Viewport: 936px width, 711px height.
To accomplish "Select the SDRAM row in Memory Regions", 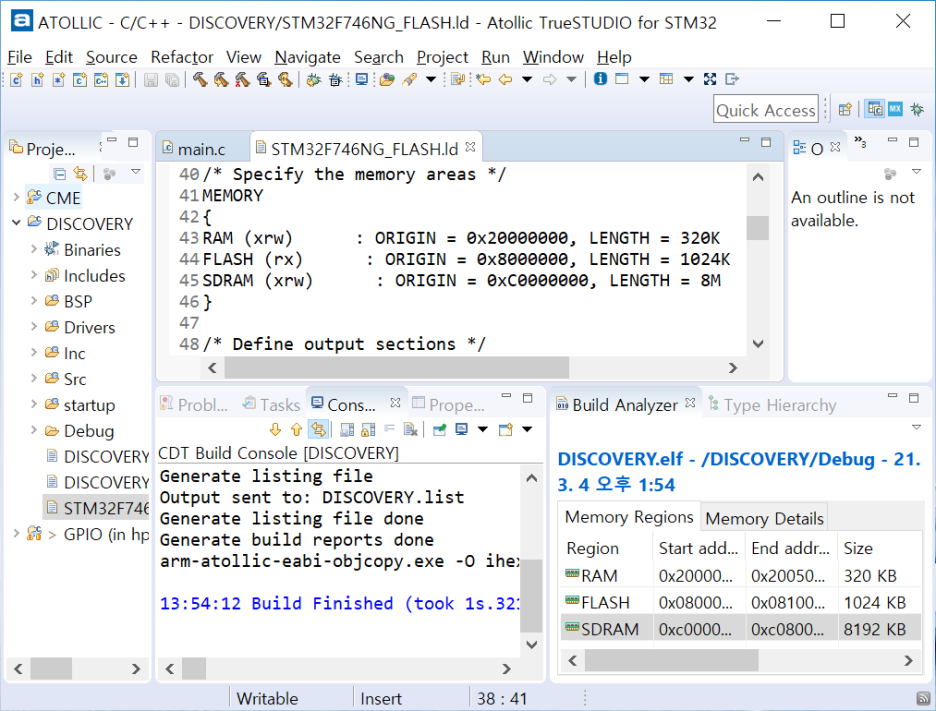I will coord(741,629).
